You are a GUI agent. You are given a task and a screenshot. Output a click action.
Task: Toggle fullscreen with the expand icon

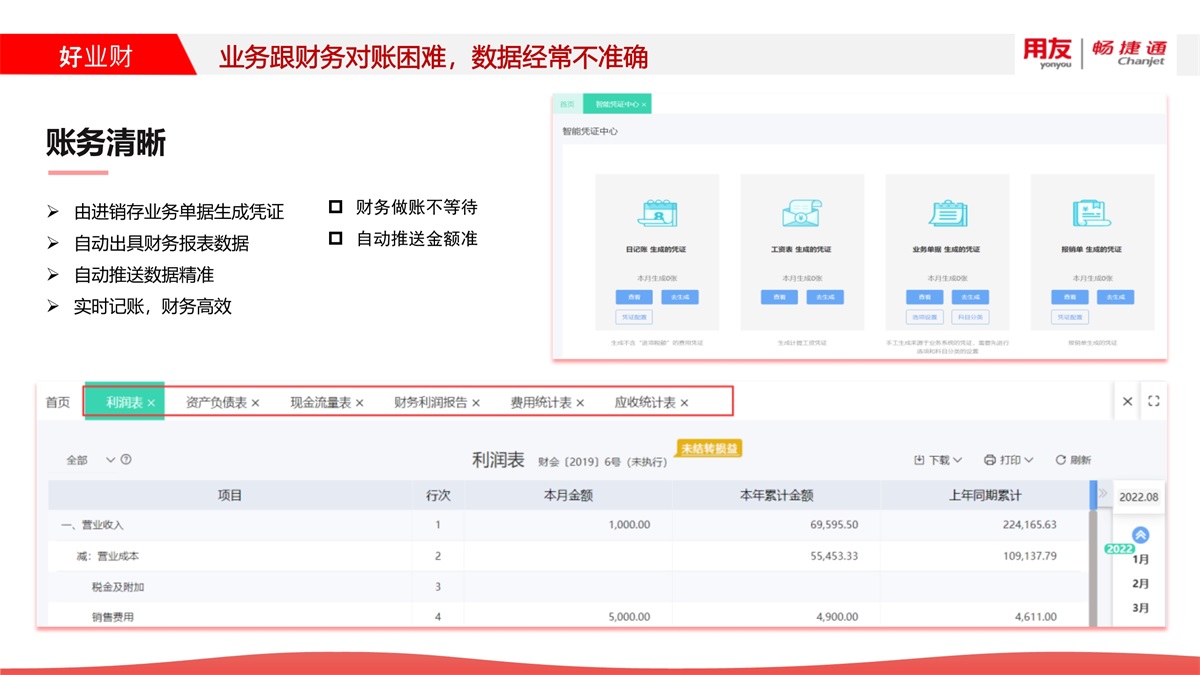[x=1153, y=401]
